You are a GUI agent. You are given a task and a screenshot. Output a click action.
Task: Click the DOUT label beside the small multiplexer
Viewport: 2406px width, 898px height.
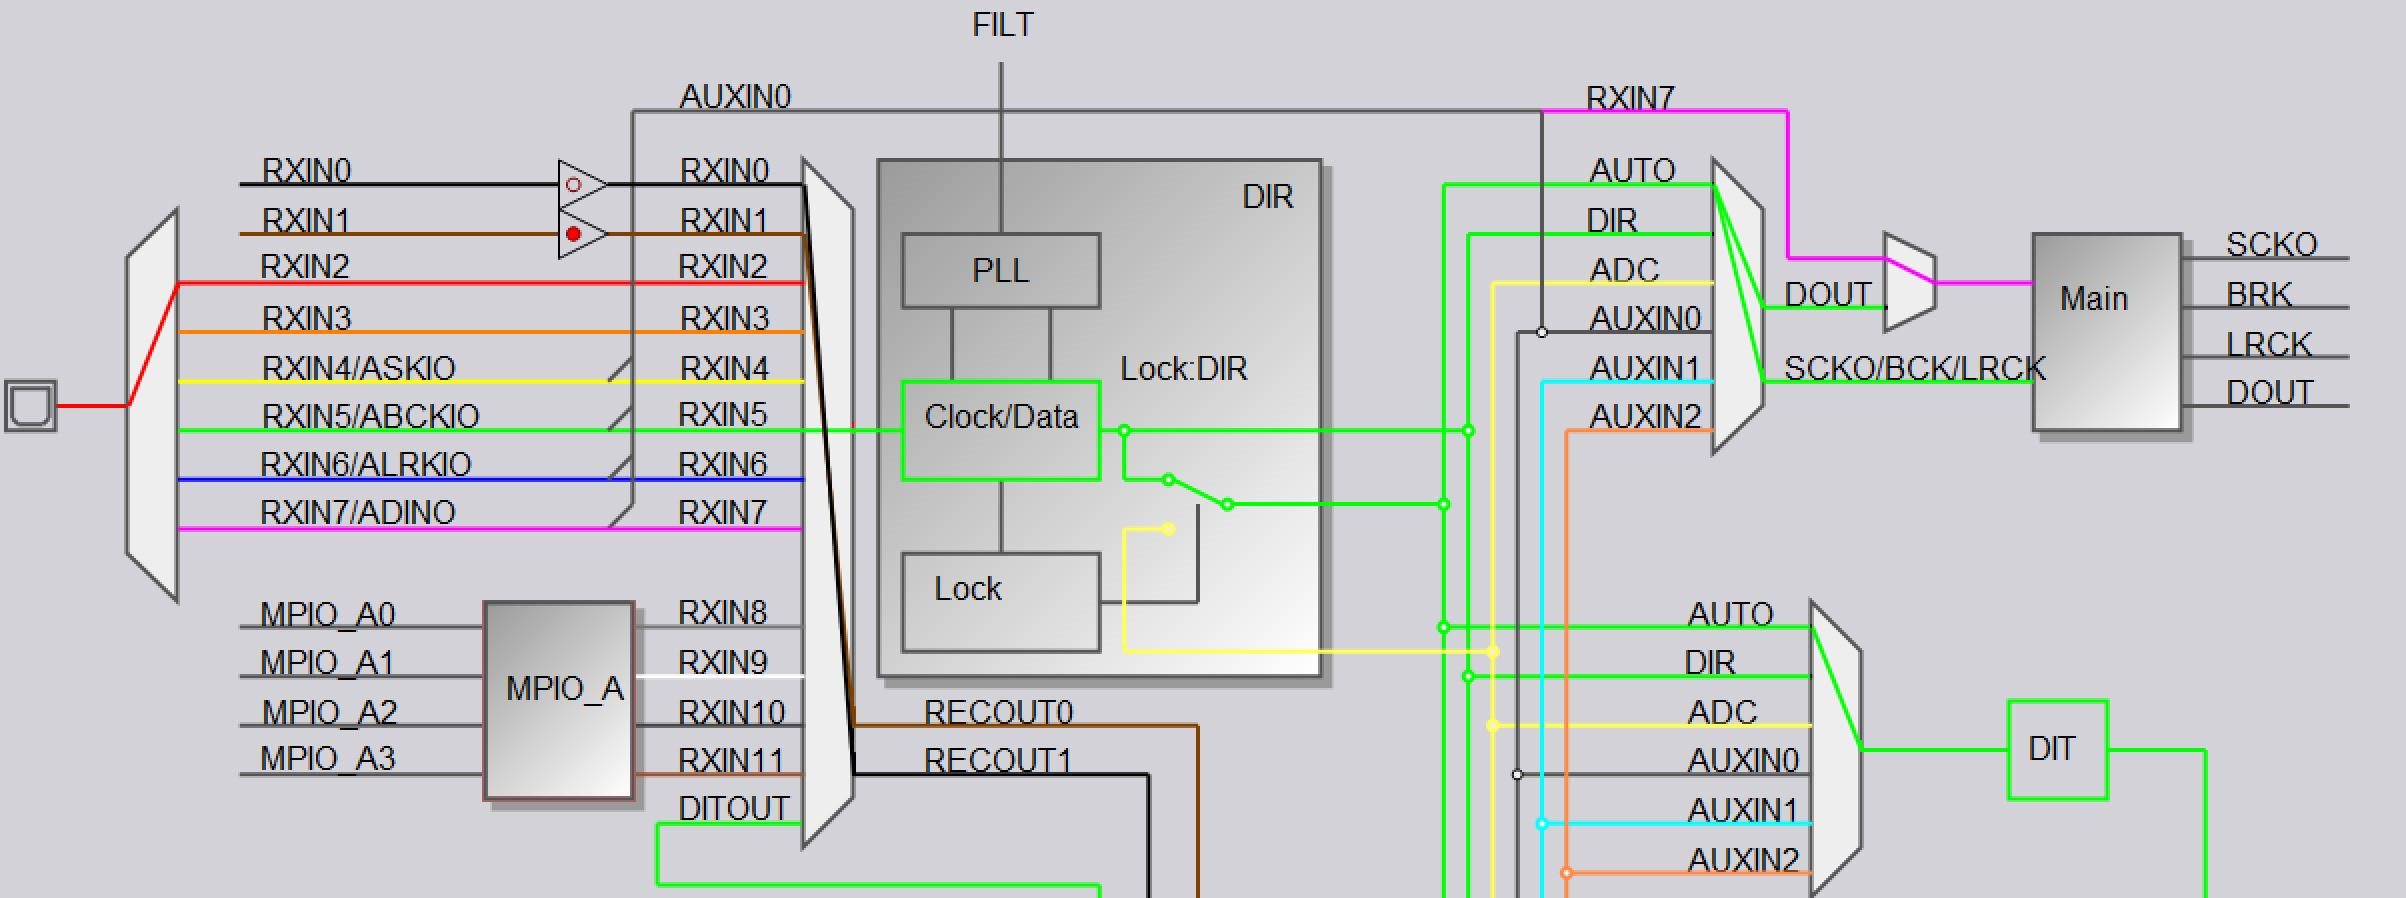1828,295
